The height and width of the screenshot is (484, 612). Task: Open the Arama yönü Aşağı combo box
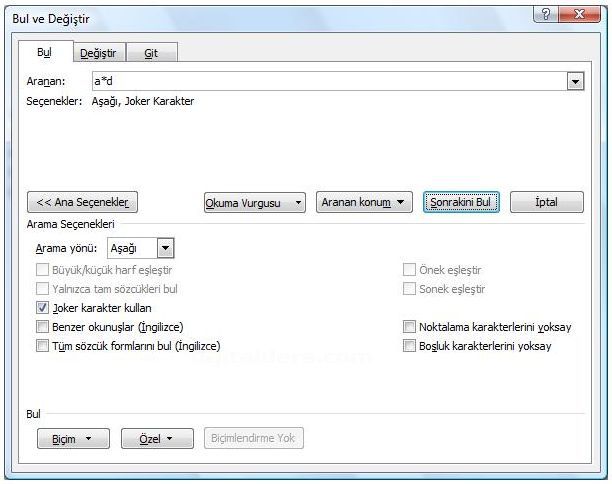pos(141,248)
